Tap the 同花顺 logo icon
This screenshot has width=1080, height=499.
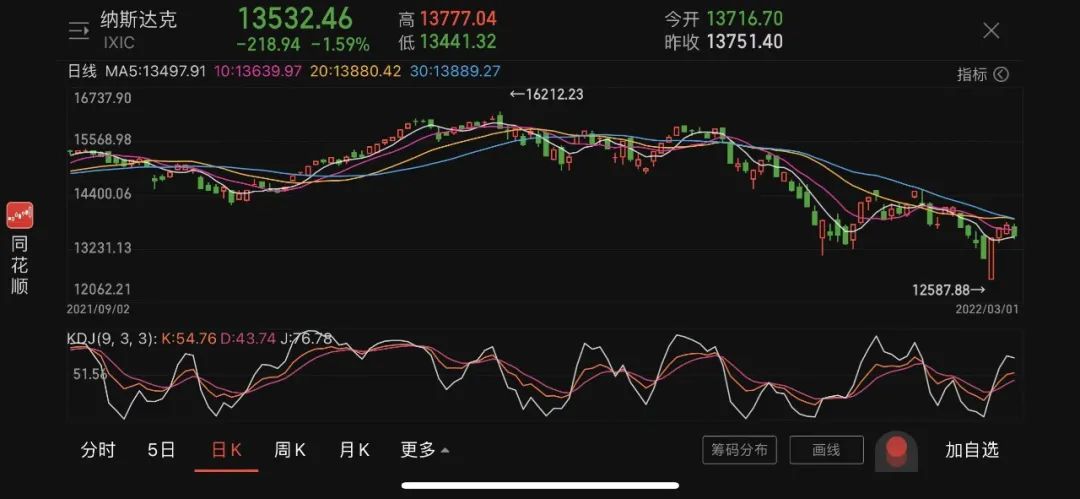click(20, 216)
